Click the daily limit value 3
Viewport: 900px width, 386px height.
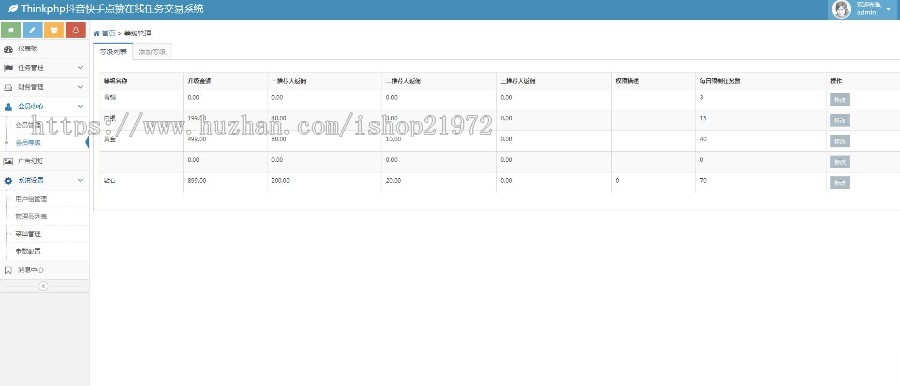click(x=701, y=98)
